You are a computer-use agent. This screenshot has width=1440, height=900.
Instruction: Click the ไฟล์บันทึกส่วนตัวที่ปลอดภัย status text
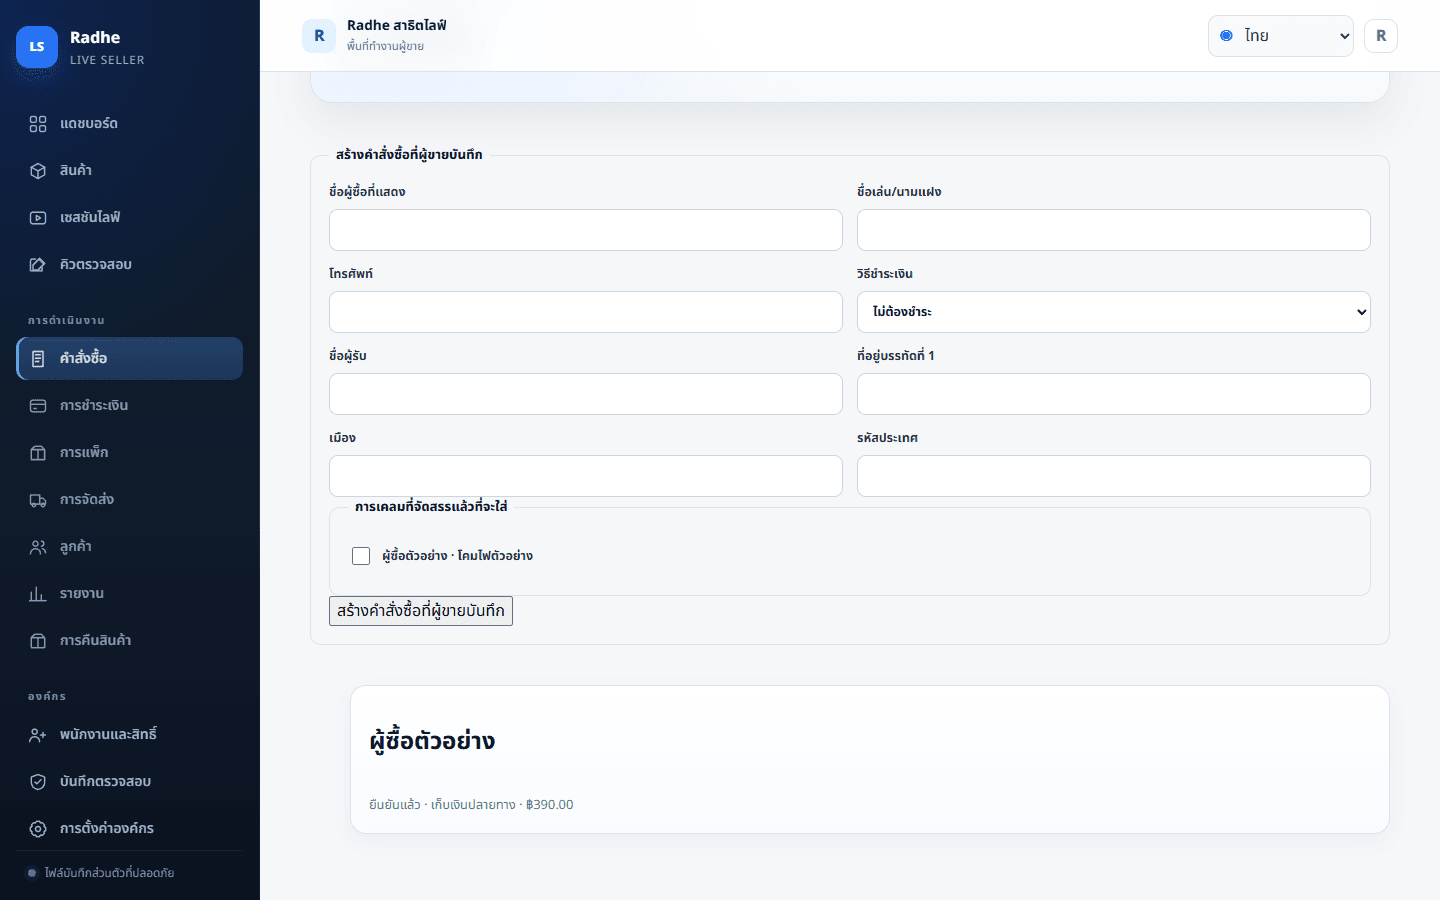click(109, 873)
